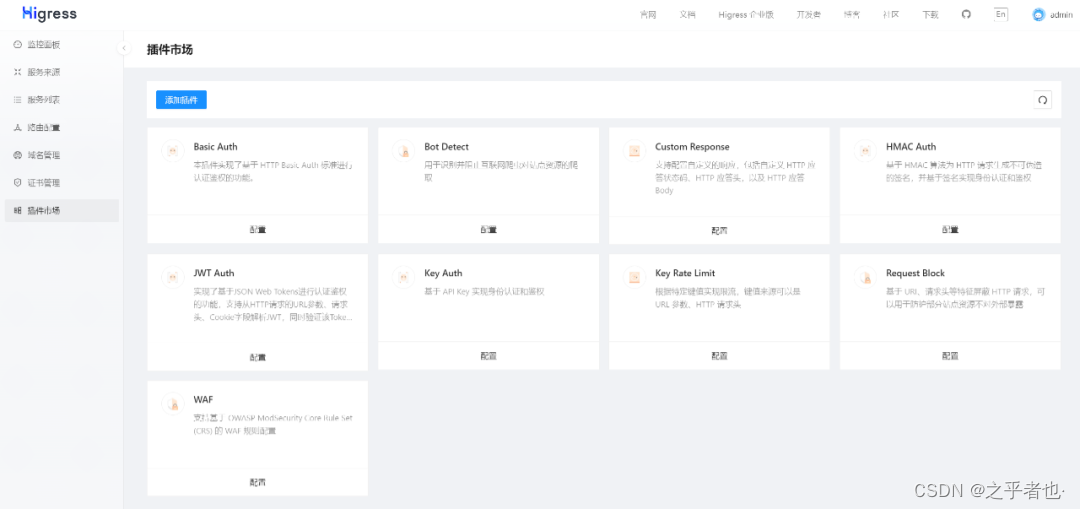Click the refresh icon in plugin toolbar
Image resolution: width=1080 pixels, height=509 pixels.
[x=1042, y=100]
